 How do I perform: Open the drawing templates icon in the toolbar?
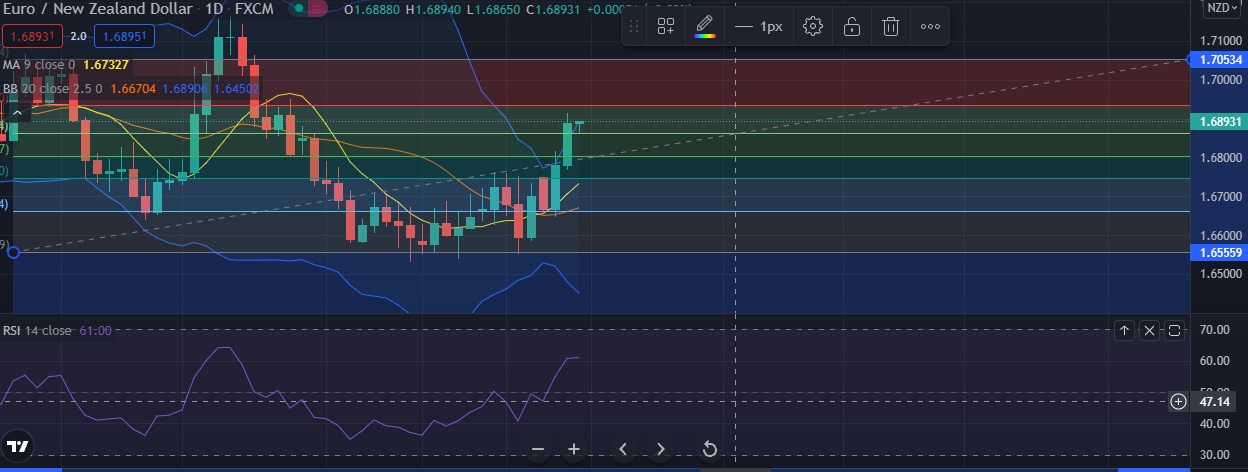(x=665, y=27)
